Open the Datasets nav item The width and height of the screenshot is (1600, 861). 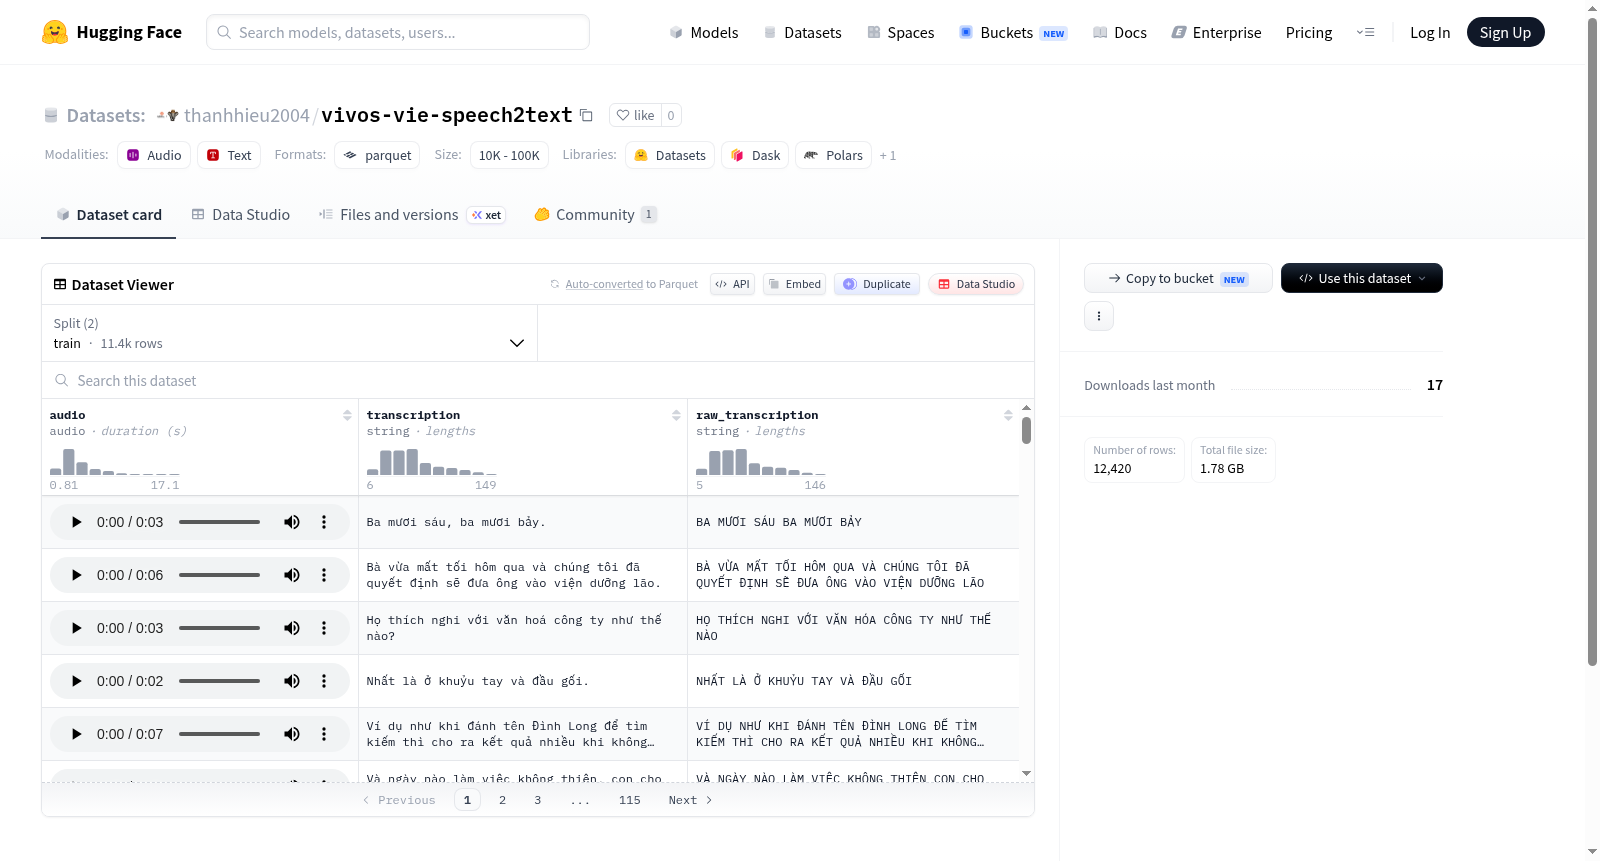(803, 32)
